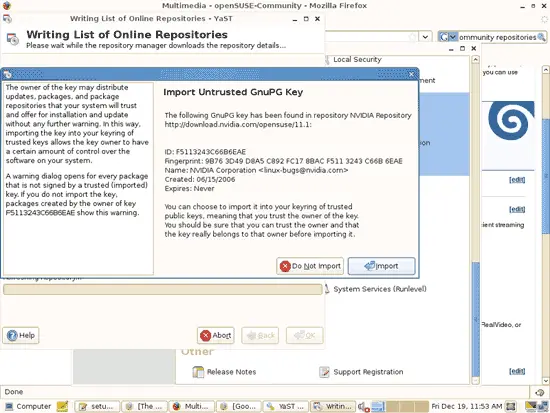Image resolution: width=550 pixels, height=413 pixels.
Task: Click the Import Untrusted GnuPG Key heading
Action: (x=233, y=92)
